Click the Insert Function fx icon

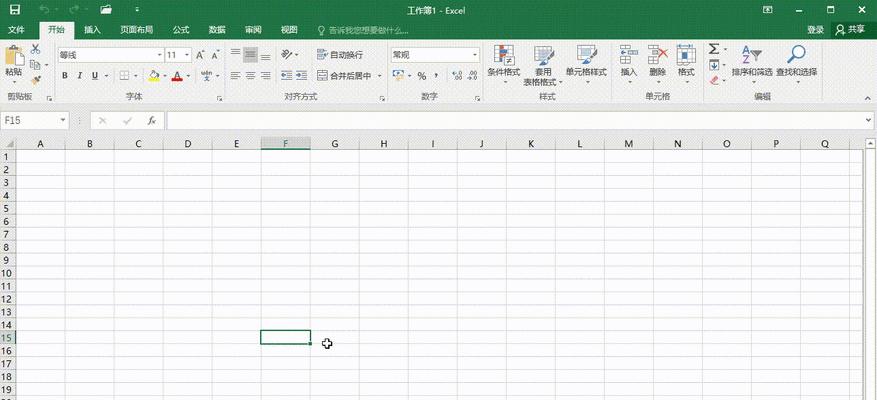[x=152, y=120]
